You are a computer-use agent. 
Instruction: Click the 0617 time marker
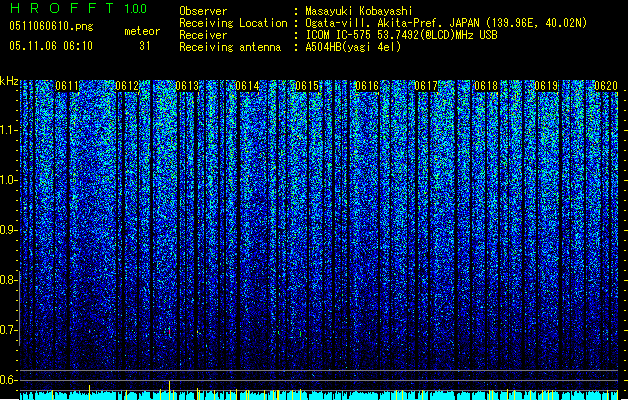click(x=426, y=86)
